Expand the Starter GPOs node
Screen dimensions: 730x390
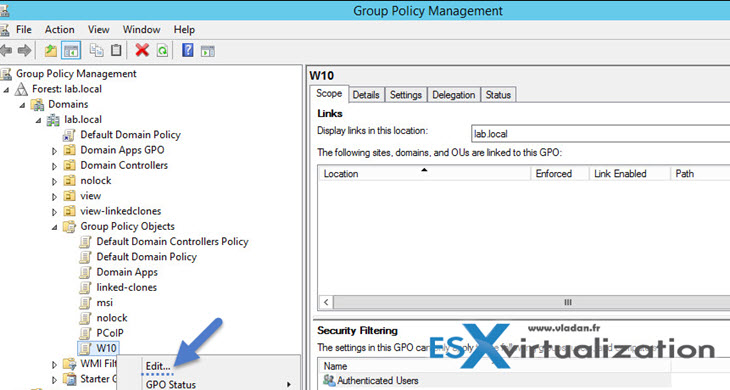54,380
